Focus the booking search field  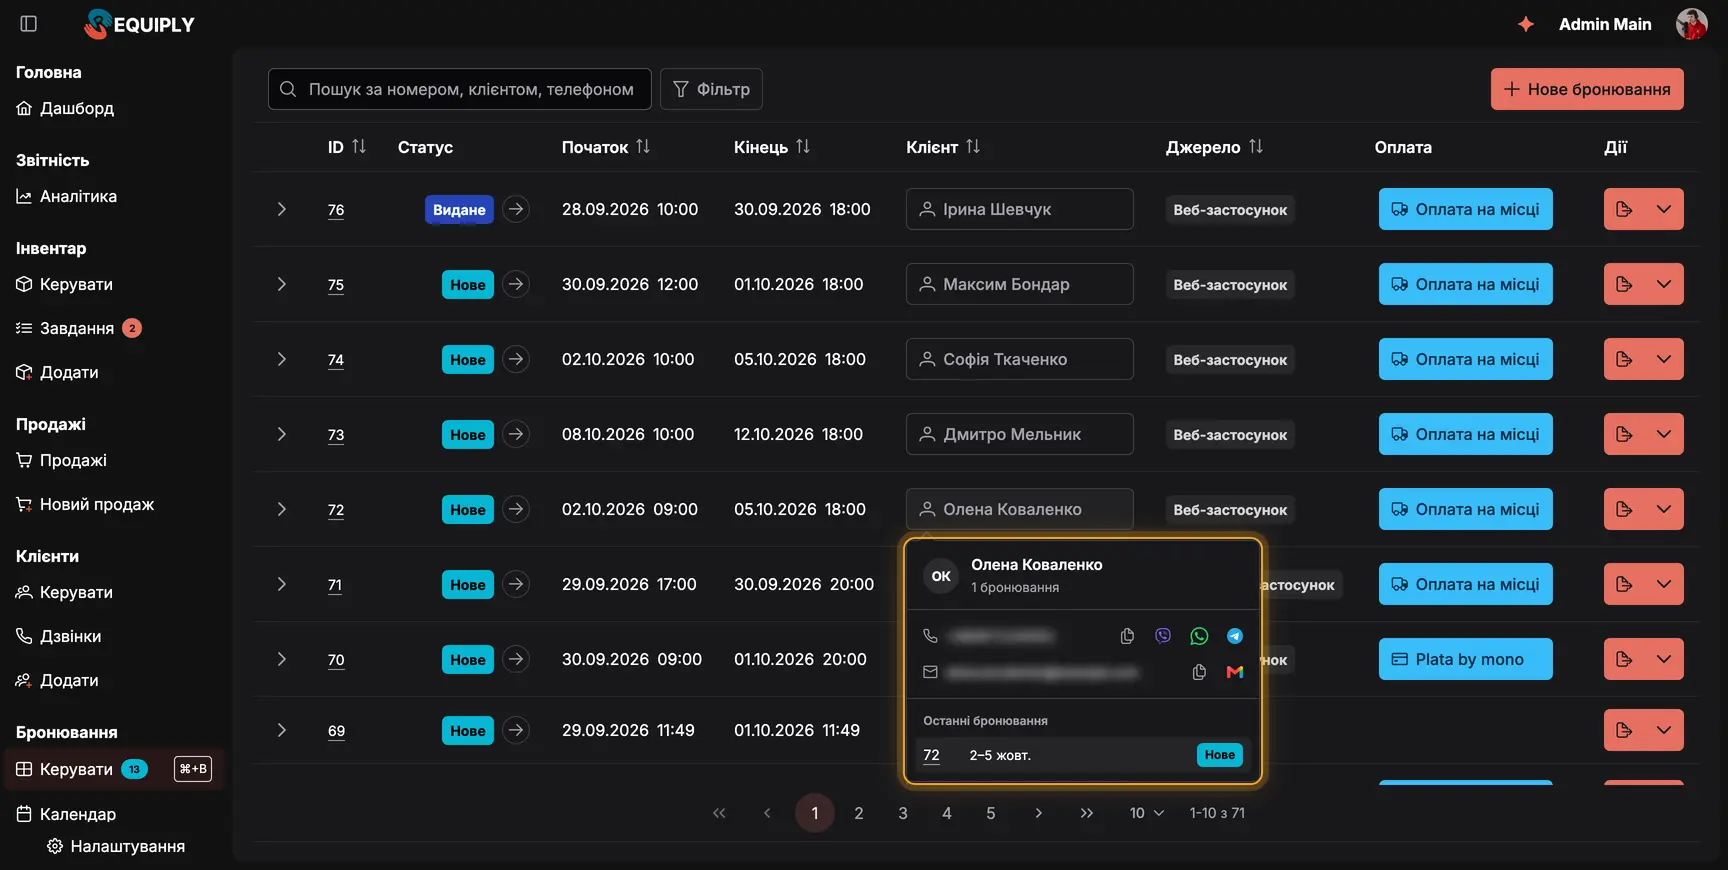pos(460,89)
